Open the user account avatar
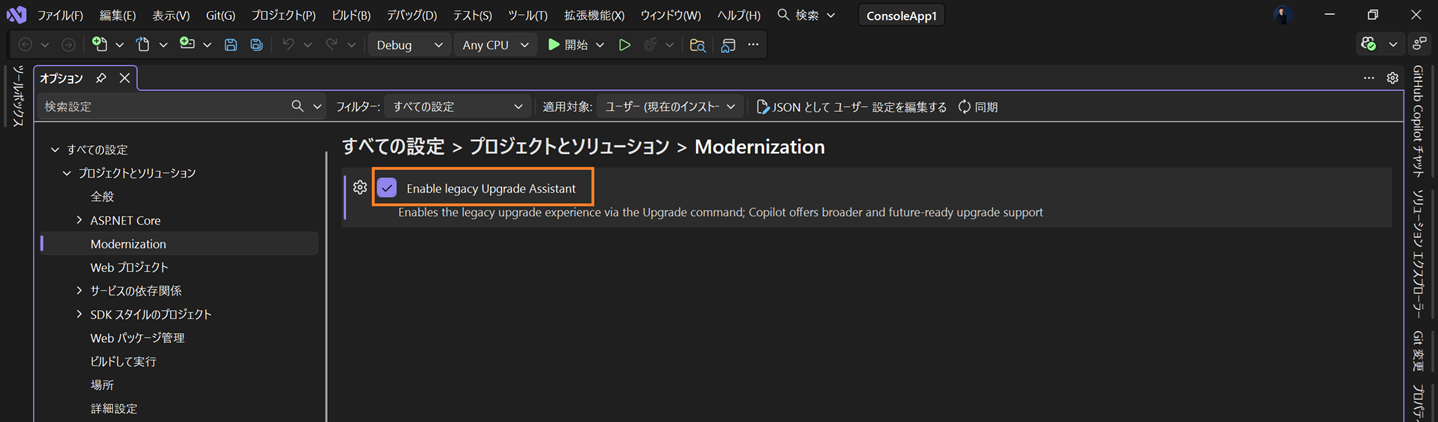The height and width of the screenshot is (422, 1438). pyautogui.click(x=1283, y=15)
